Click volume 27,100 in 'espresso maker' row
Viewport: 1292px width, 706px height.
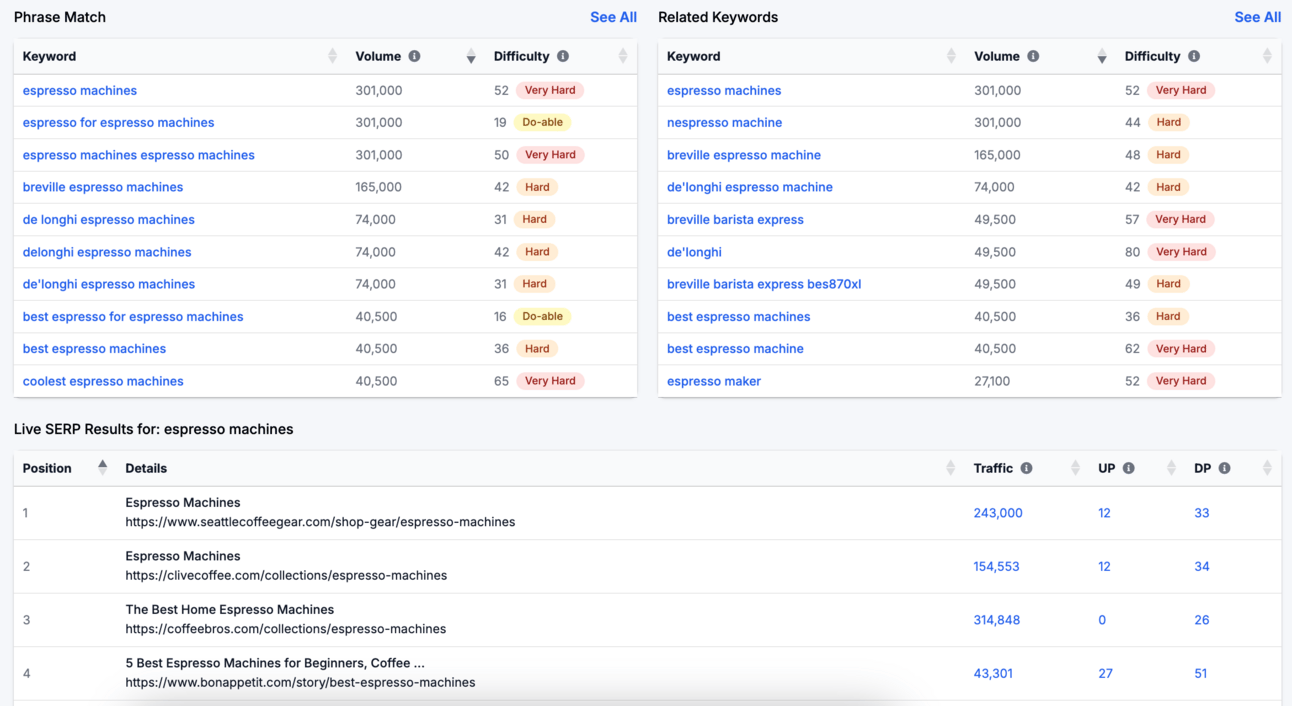[x=992, y=381]
